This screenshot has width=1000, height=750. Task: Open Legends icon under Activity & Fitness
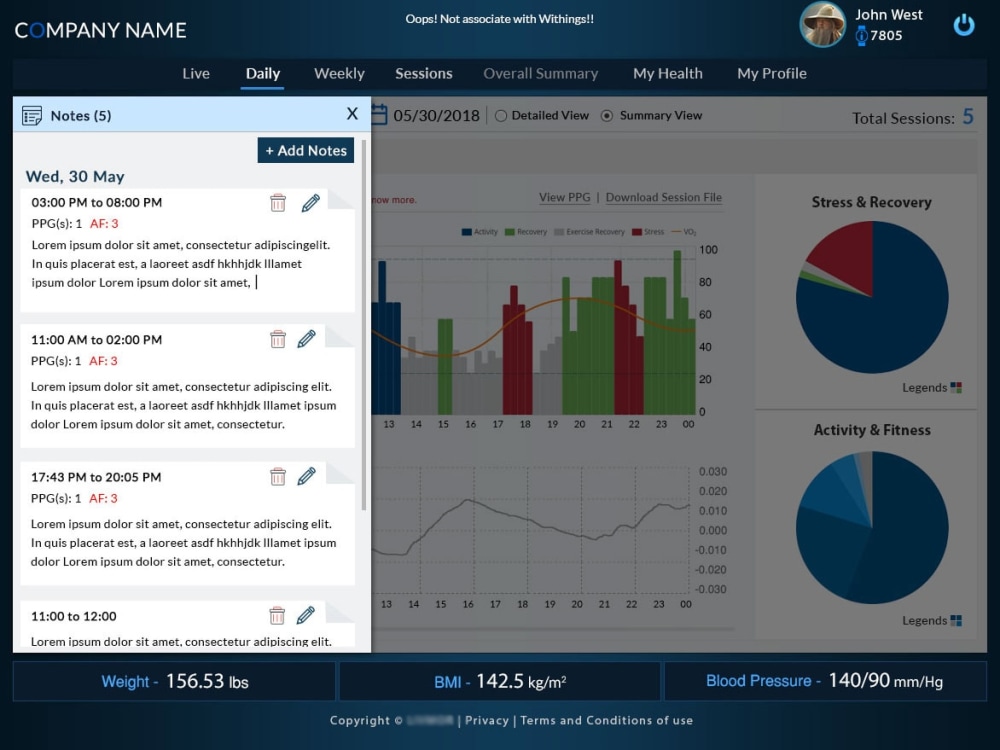coord(956,621)
